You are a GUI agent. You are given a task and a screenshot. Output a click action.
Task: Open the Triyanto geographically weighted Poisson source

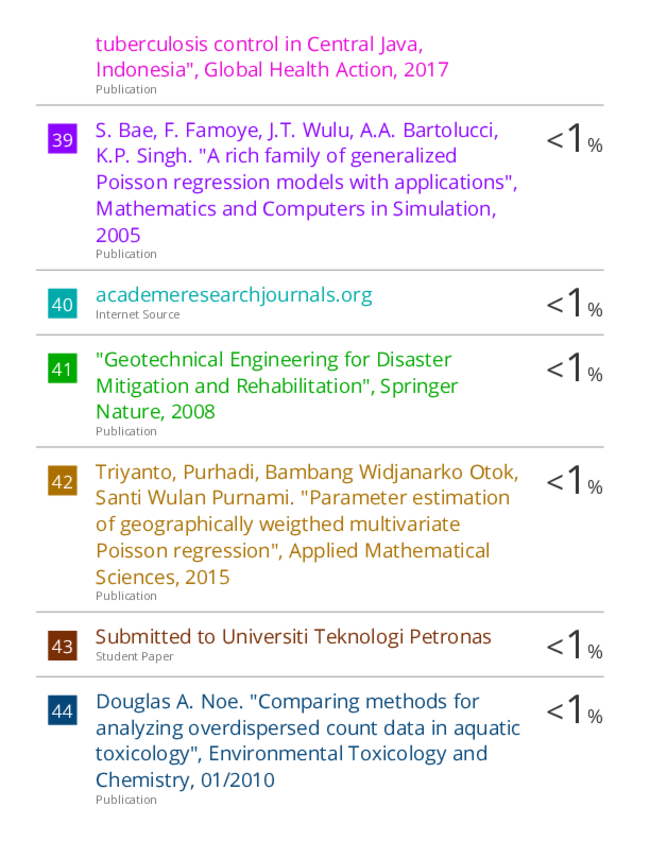point(307,524)
